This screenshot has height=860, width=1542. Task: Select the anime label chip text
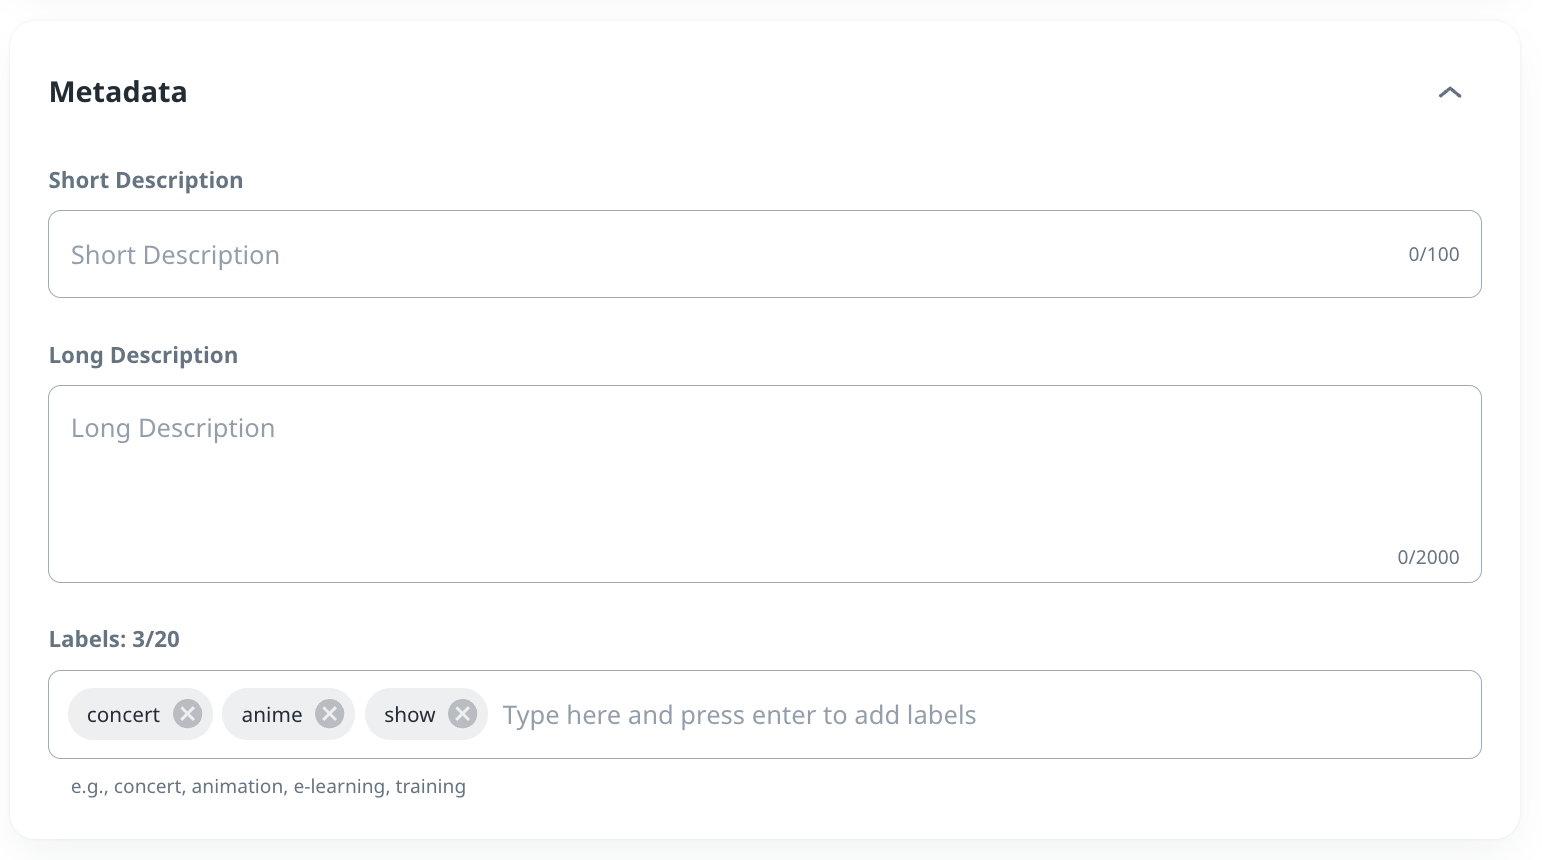271,715
